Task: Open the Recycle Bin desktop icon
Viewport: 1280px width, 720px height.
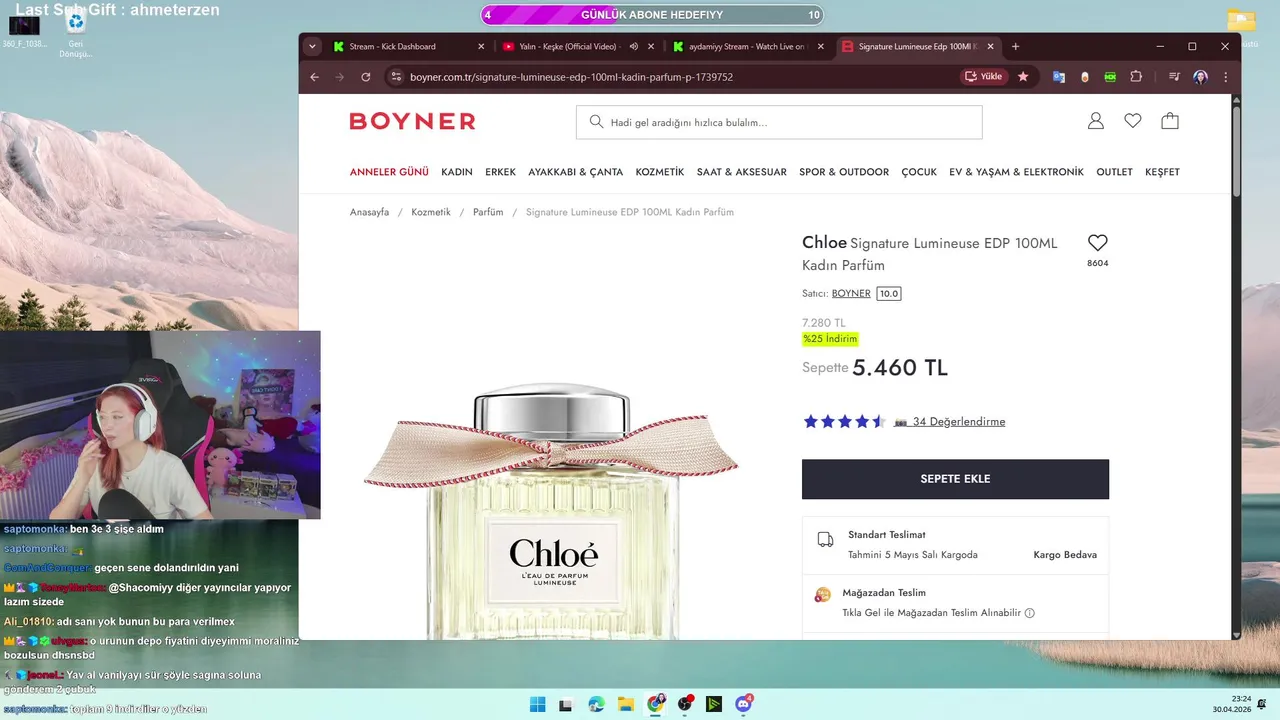Action: pos(75,32)
